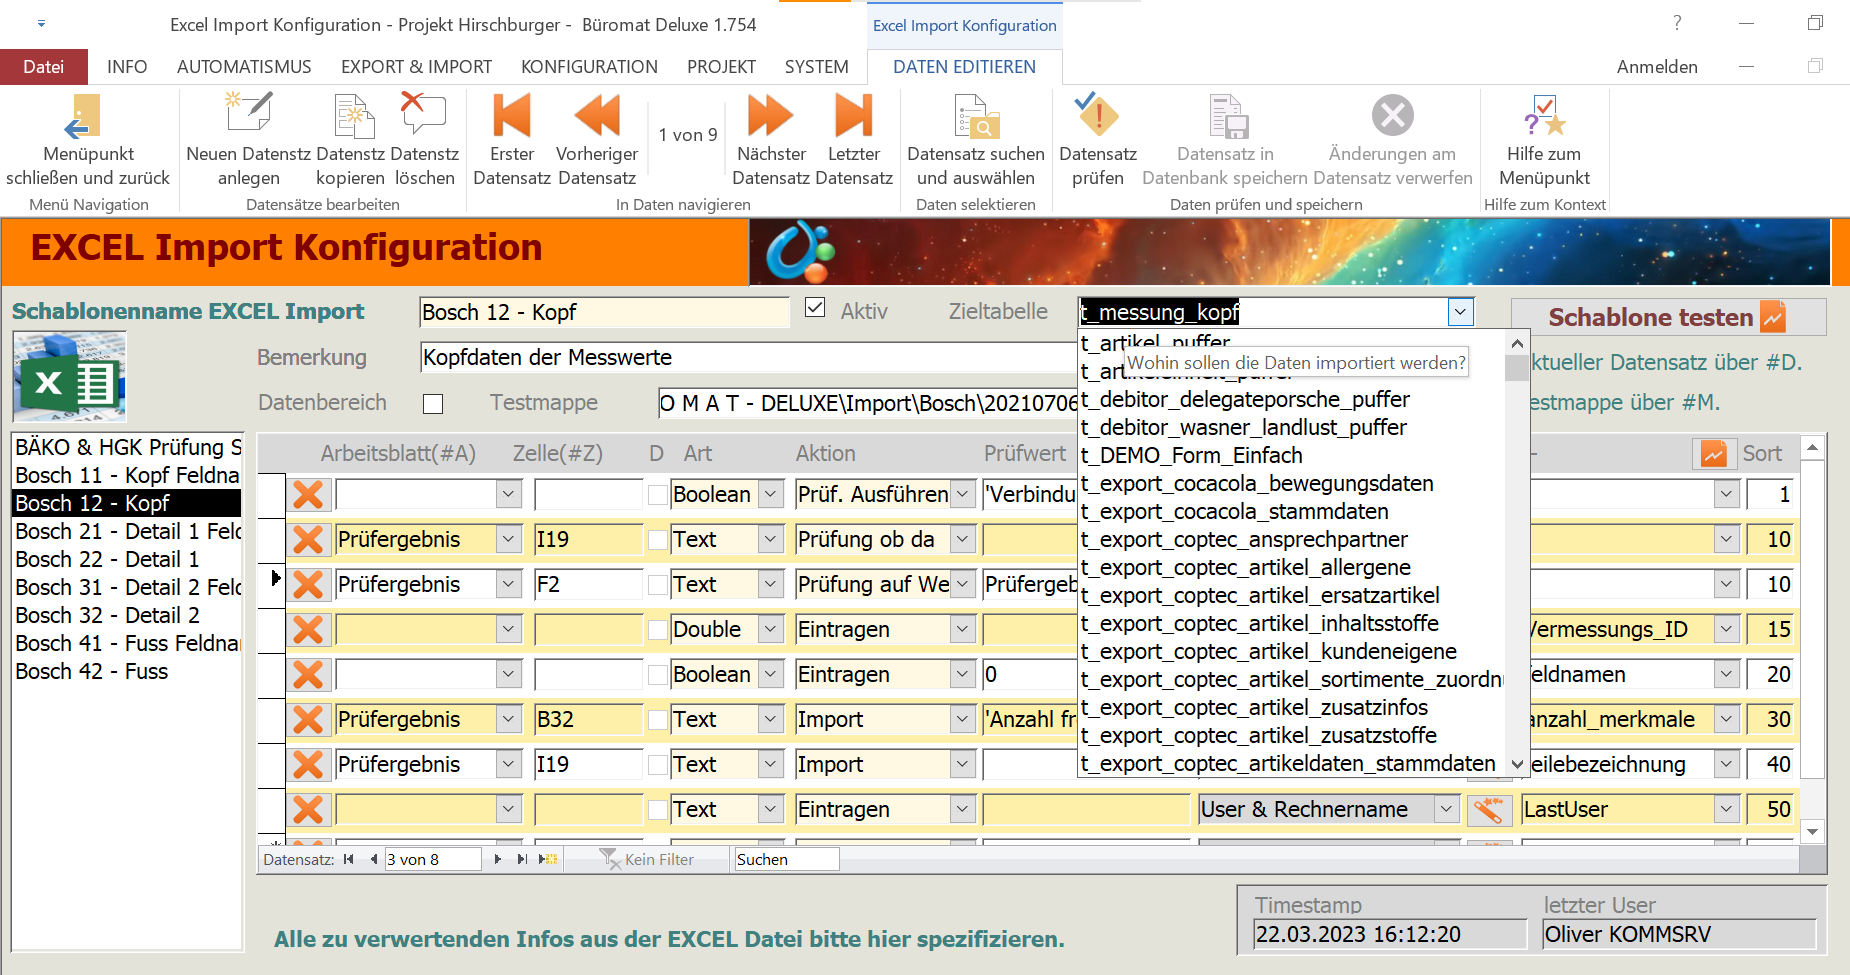Select Bosch 22 - Detail 1 template
This screenshot has width=1850, height=975.
107,559
